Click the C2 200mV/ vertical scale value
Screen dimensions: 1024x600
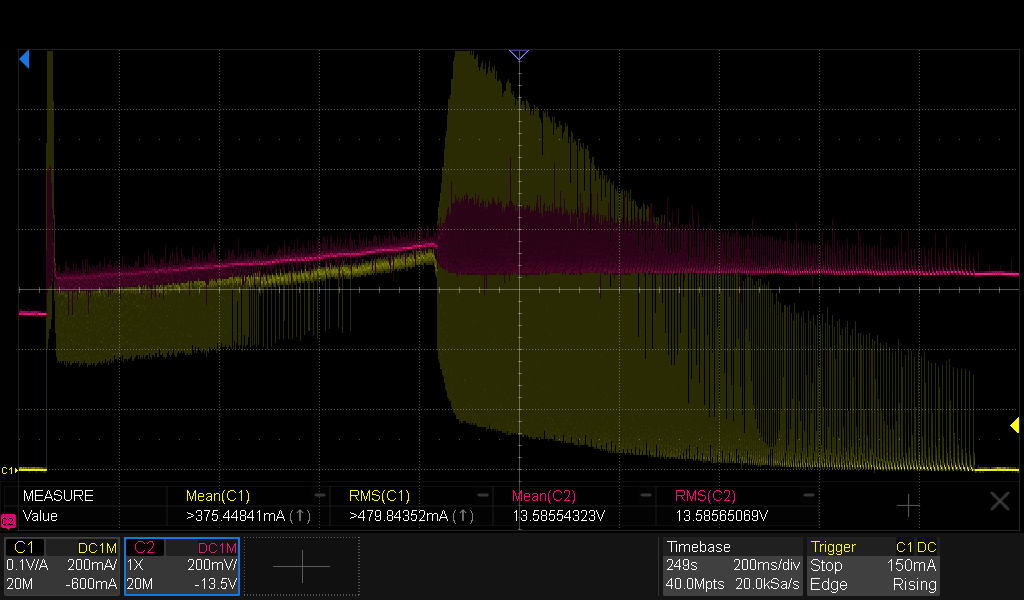pyautogui.click(x=212, y=565)
